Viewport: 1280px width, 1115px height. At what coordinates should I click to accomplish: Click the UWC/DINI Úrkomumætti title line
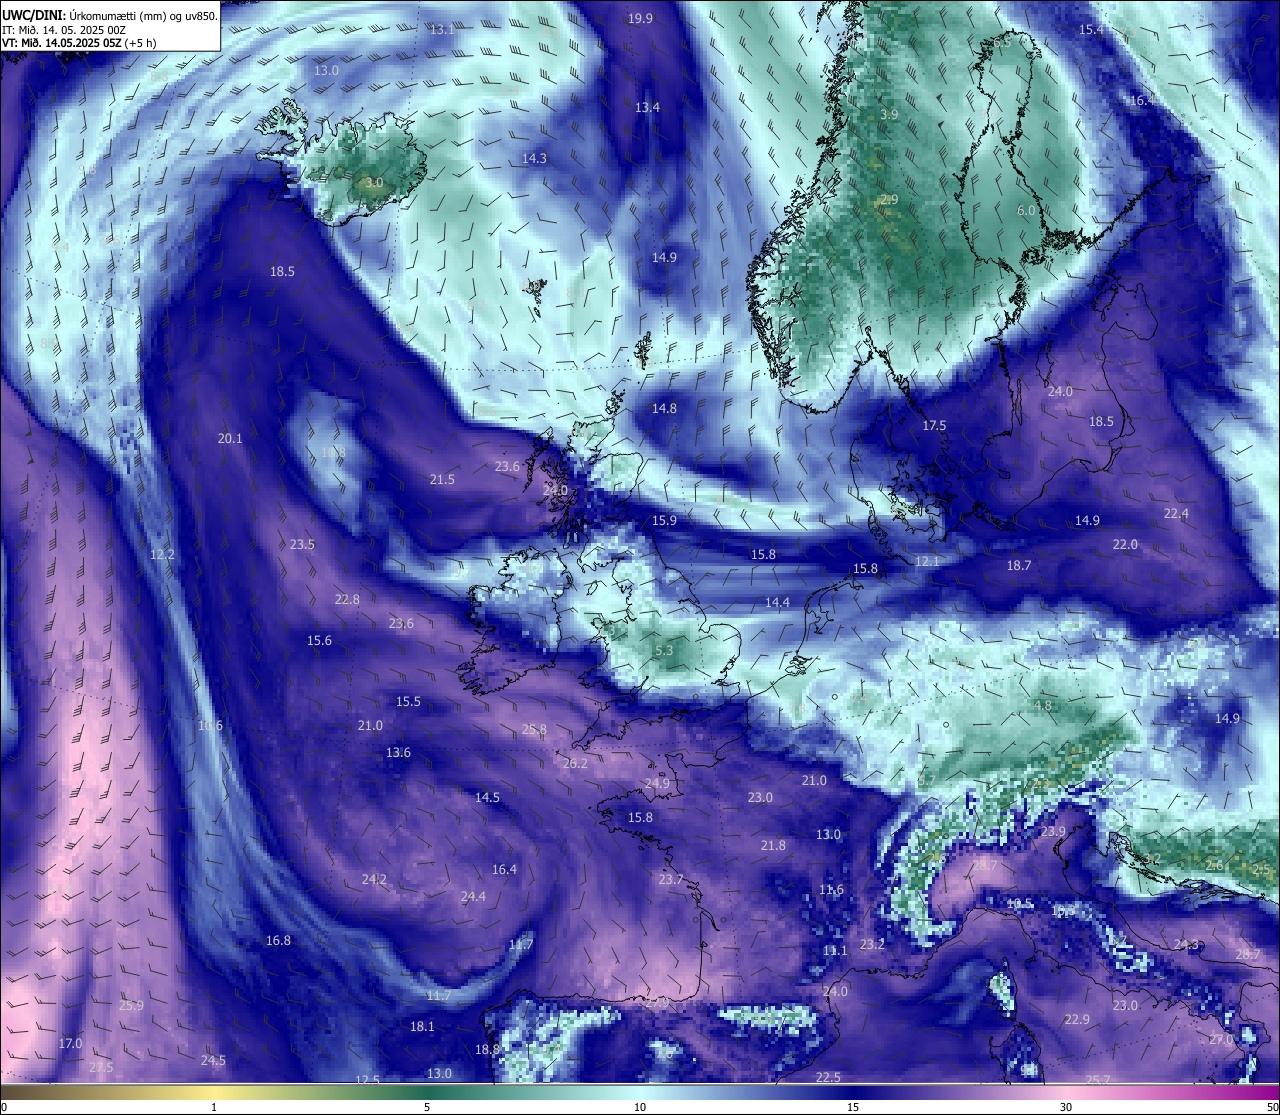click(x=109, y=15)
